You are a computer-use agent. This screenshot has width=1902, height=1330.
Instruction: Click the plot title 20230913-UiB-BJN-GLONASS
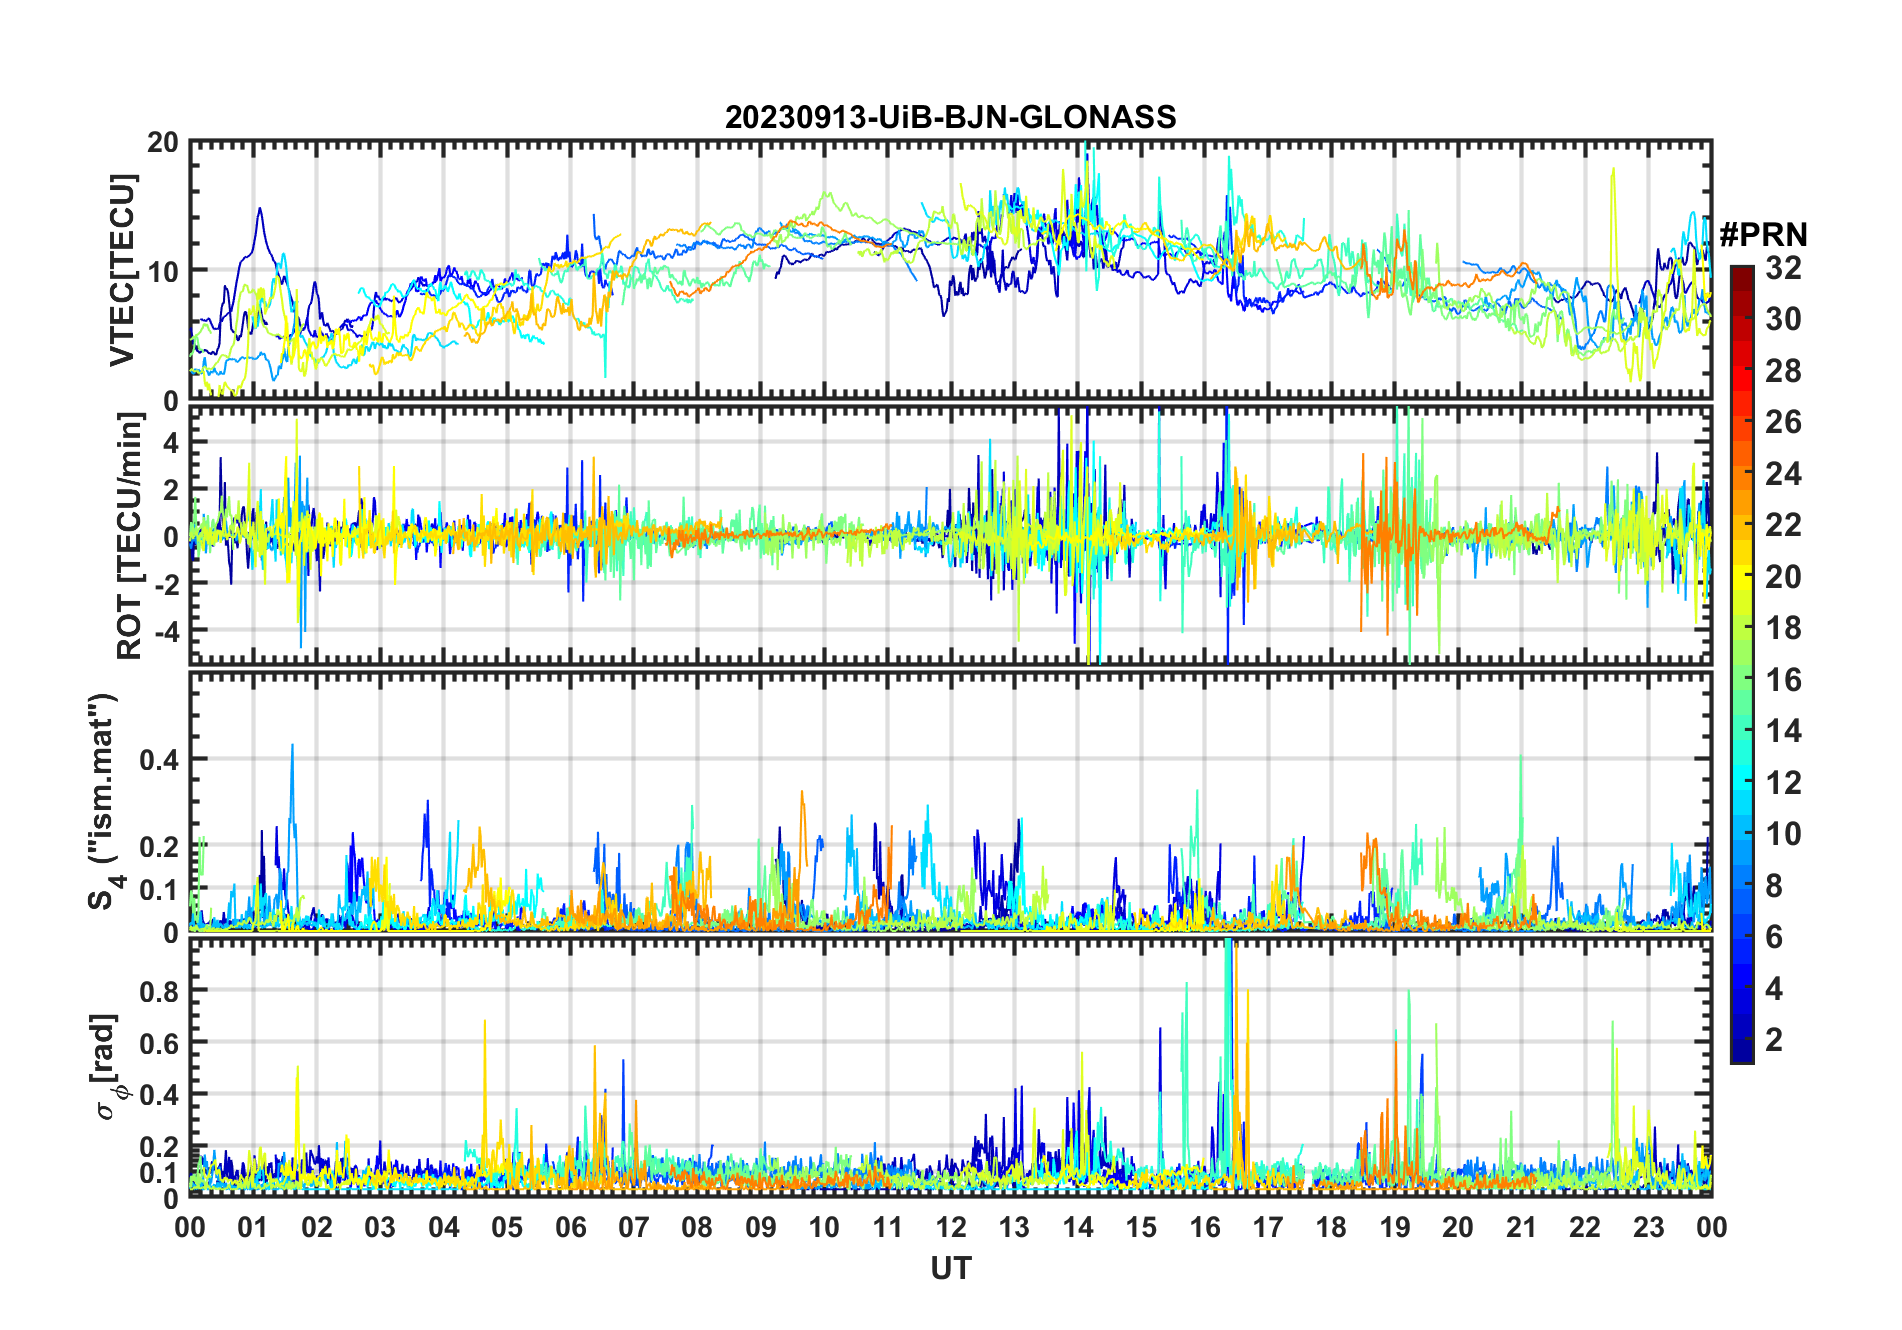click(x=950, y=118)
